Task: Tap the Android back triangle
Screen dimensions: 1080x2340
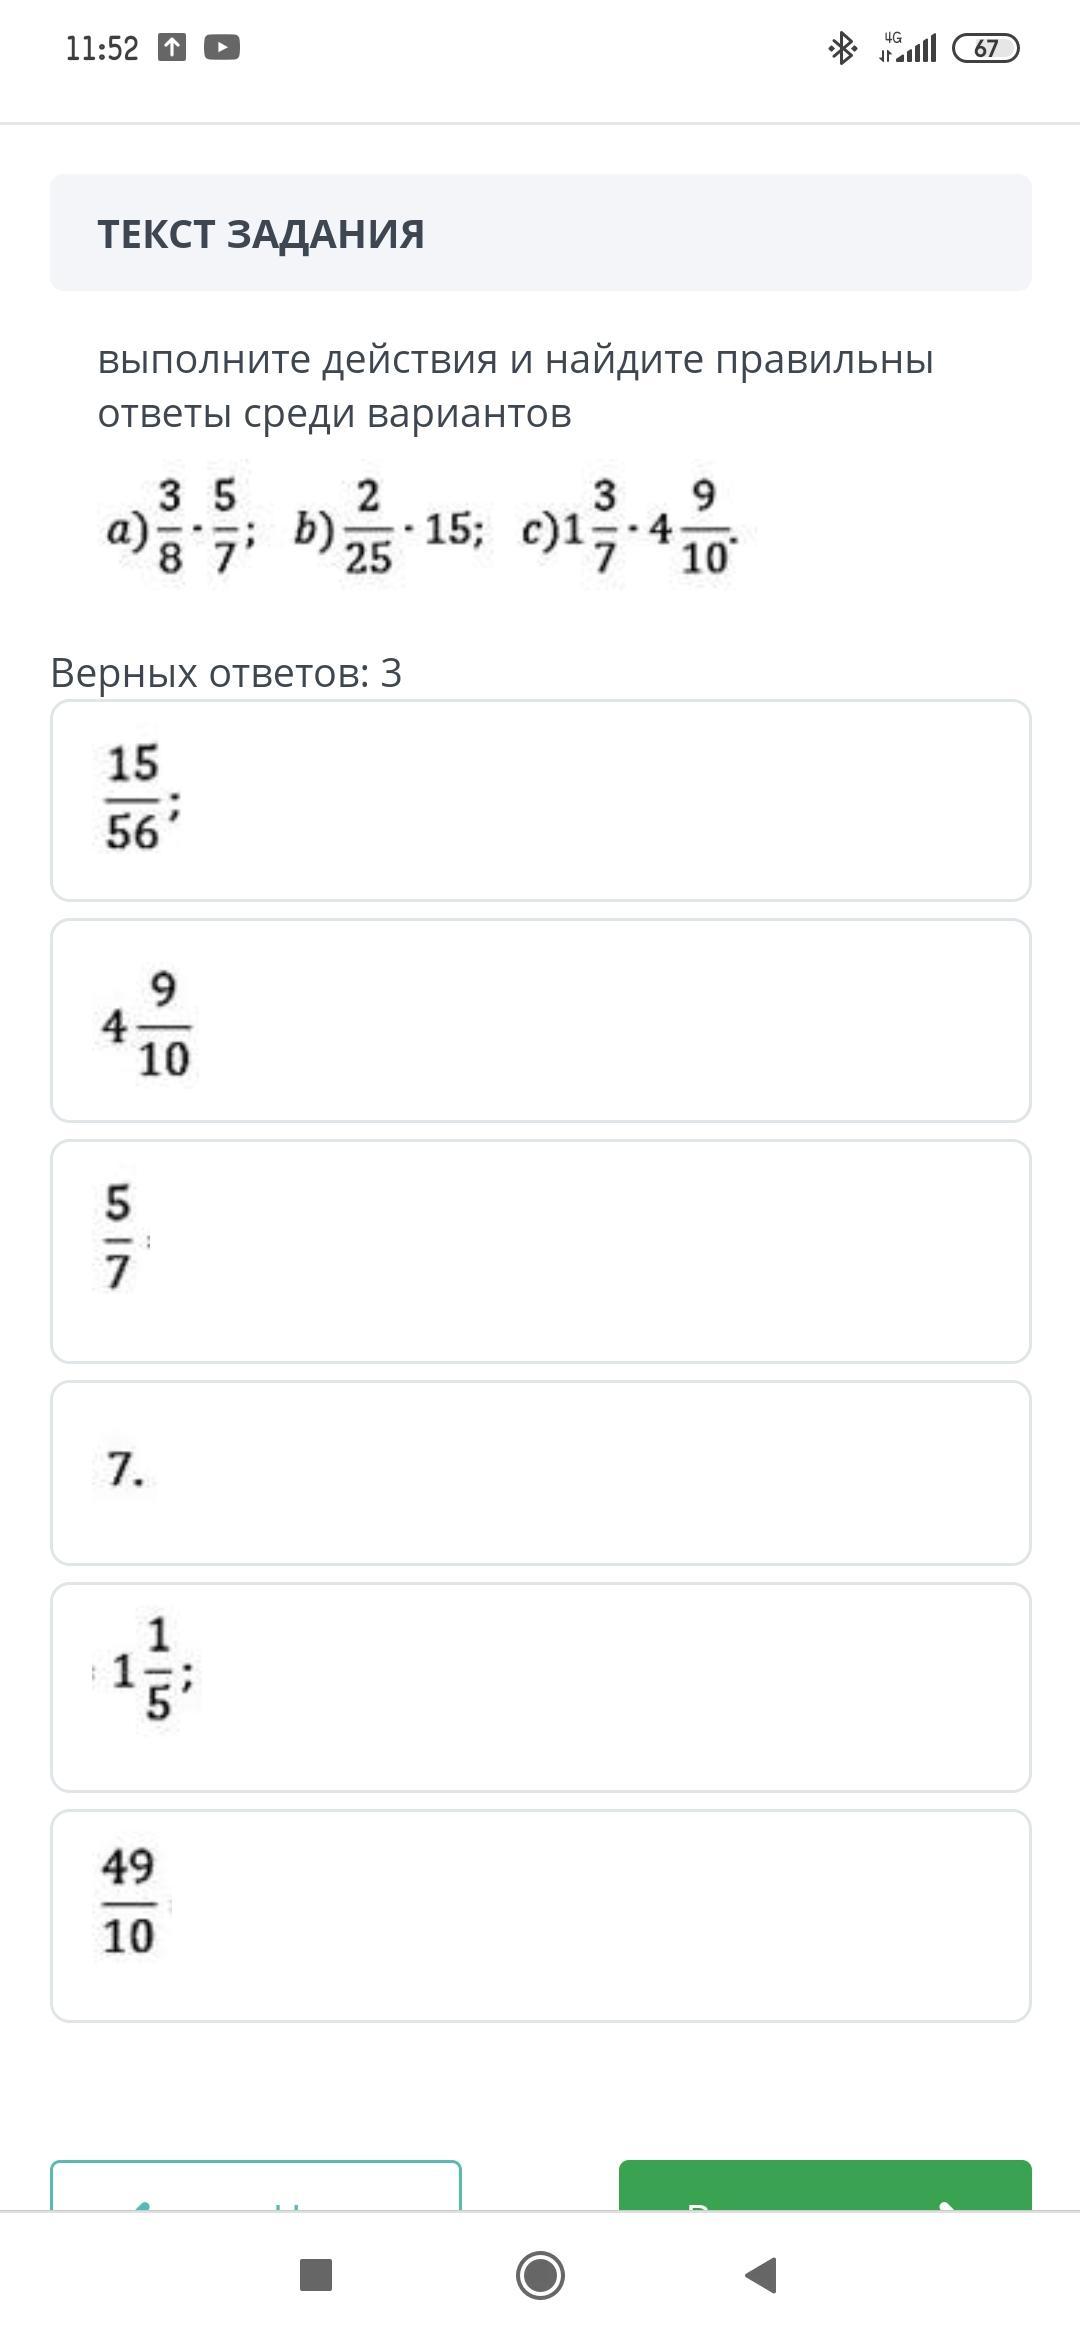Action: [761, 2275]
